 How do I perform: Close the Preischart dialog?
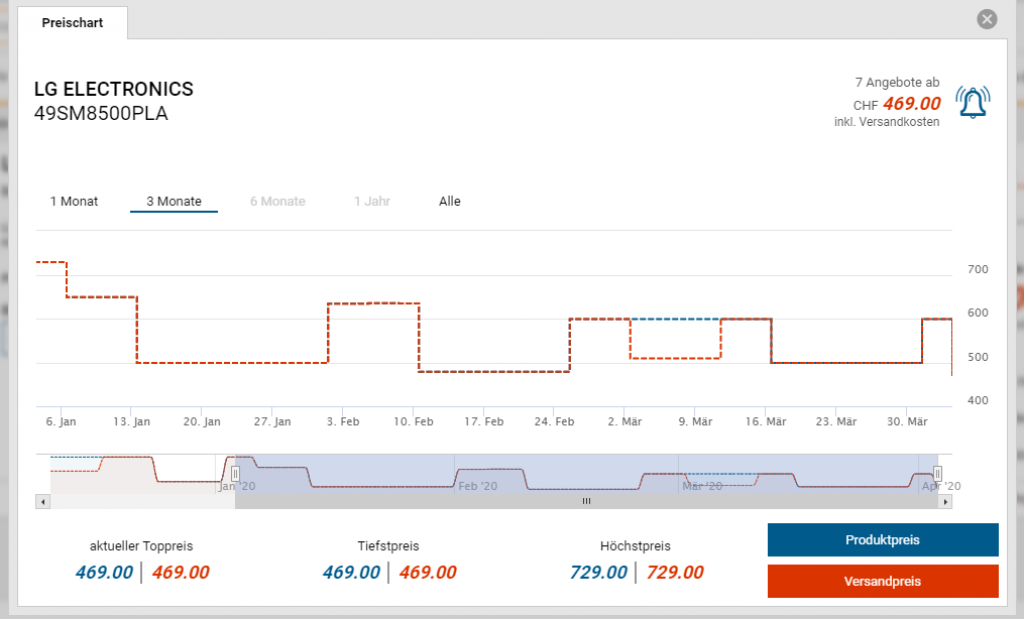987,19
